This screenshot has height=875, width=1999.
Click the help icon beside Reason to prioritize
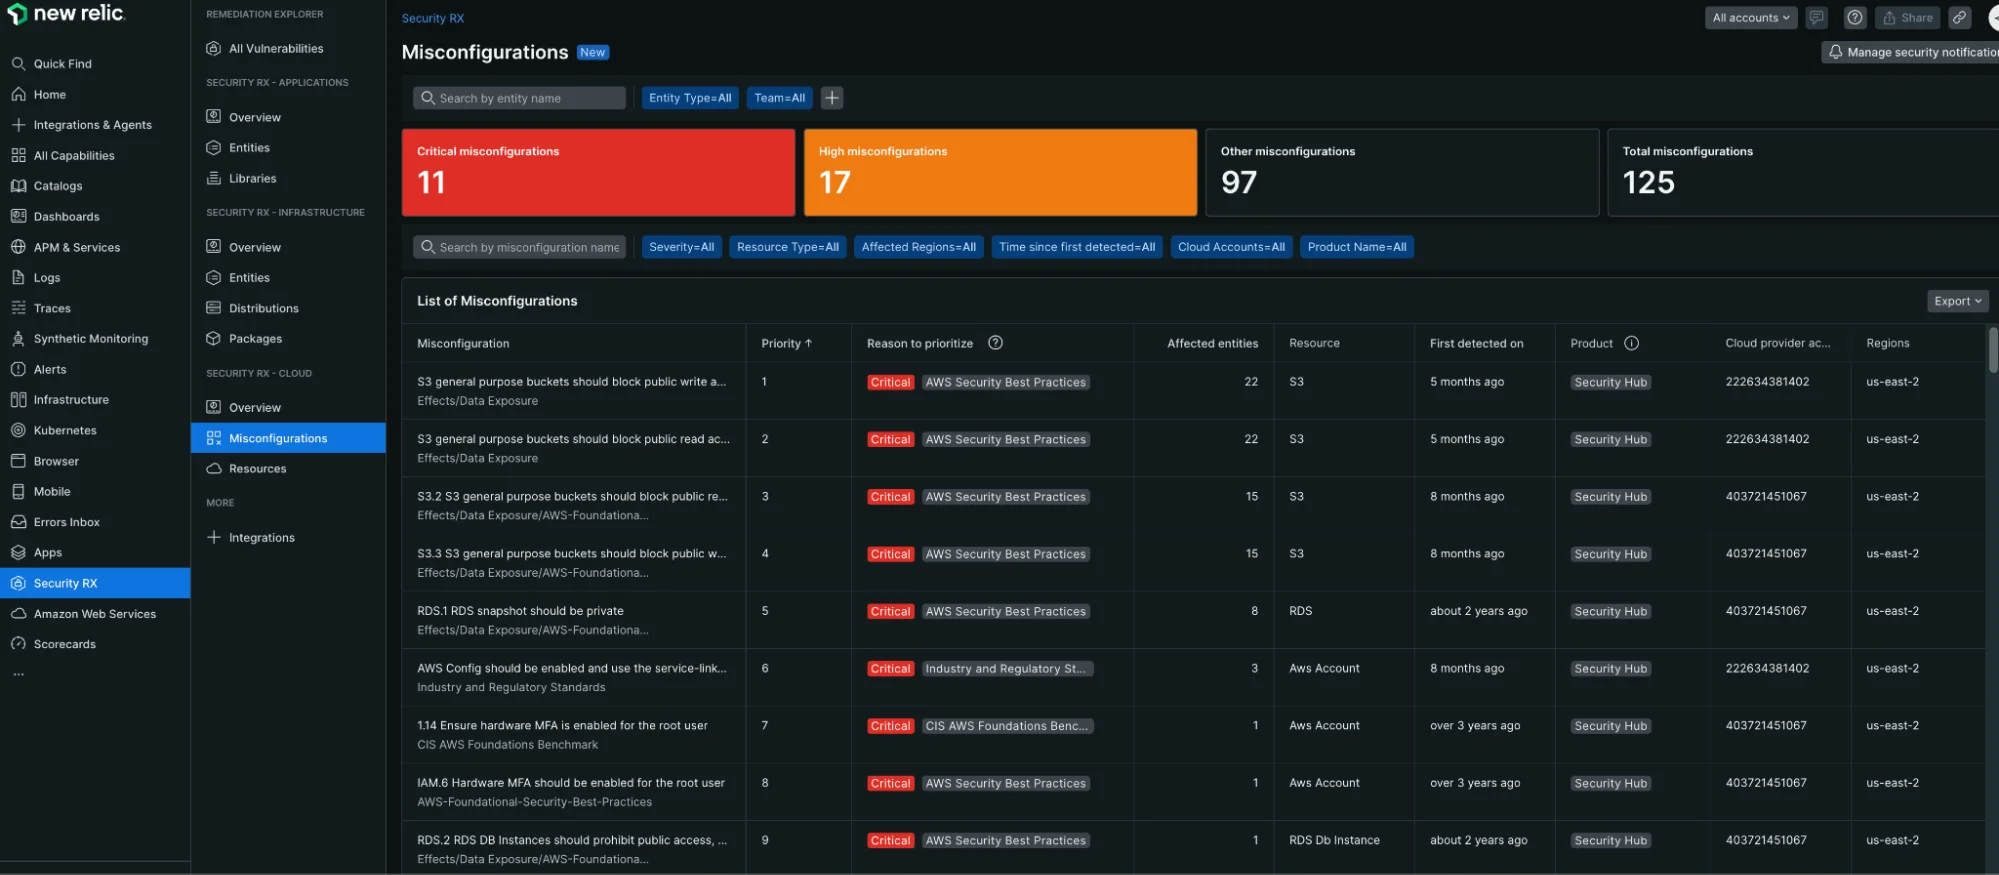(995, 343)
